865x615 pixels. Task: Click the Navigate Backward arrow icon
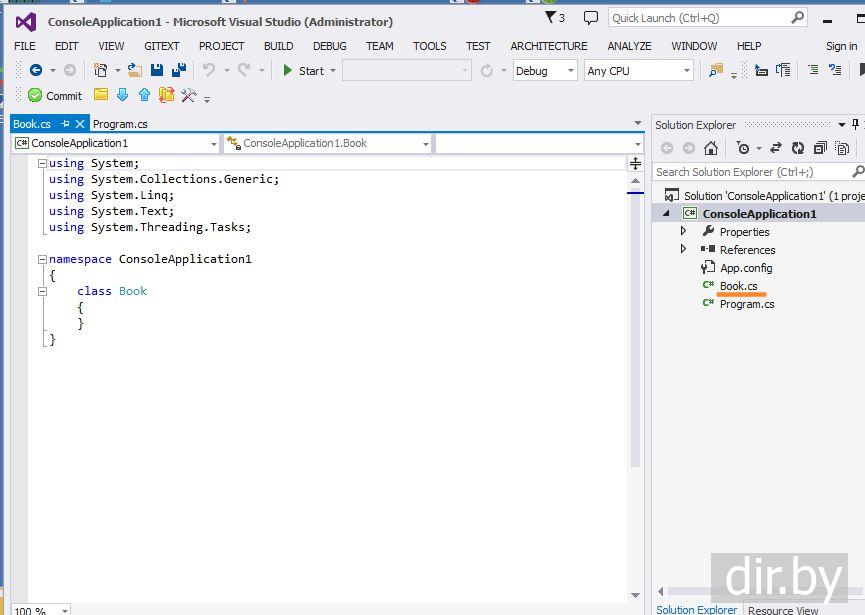(36, 70)
